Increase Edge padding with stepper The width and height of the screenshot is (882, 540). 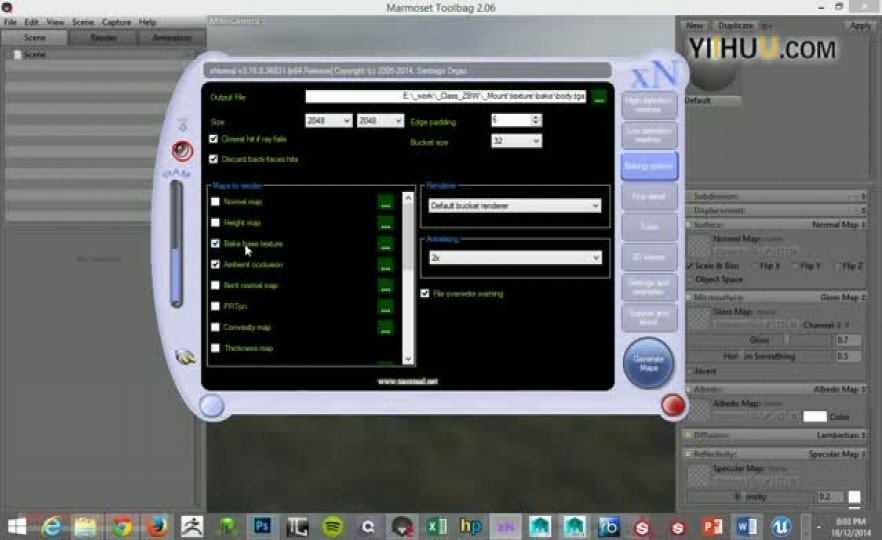coord(536,117)
